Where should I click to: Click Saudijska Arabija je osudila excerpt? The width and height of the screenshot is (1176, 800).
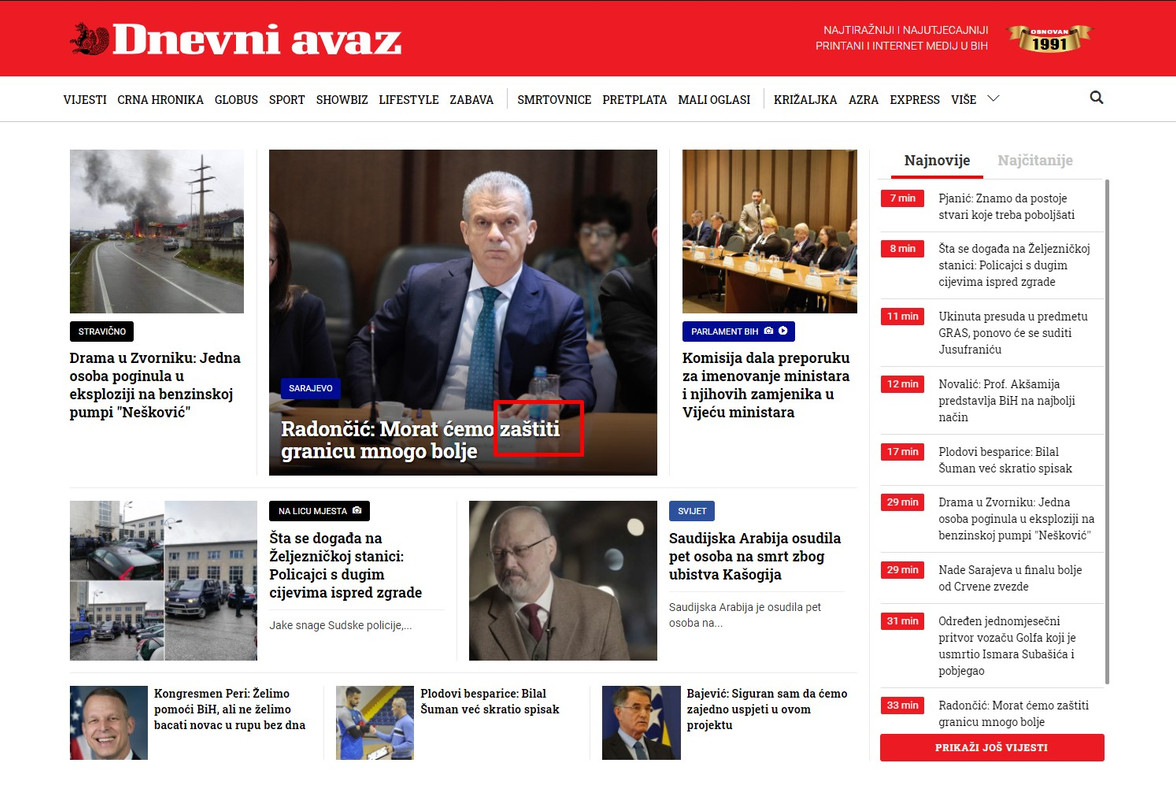[x=745, y=615]
